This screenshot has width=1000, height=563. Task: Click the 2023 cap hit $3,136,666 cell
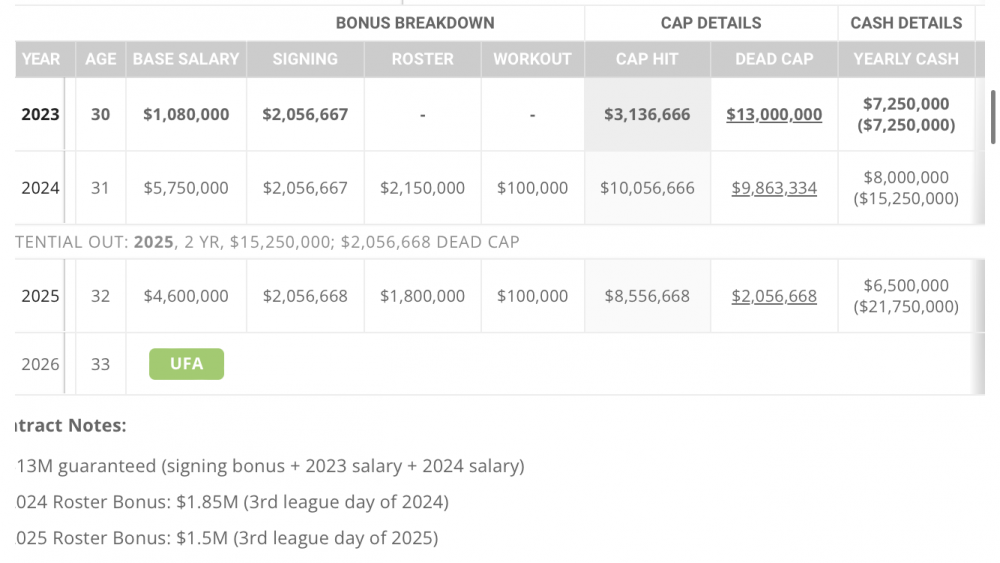(x=647, y=114)
